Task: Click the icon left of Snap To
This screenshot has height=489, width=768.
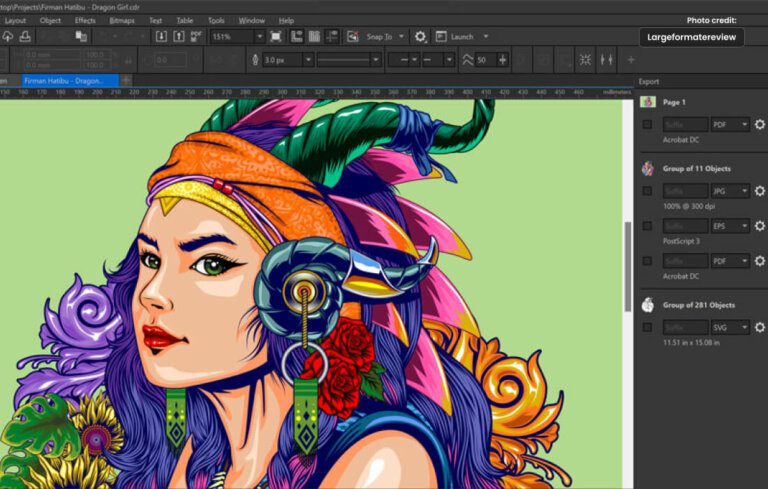Action: coord(353,36)
